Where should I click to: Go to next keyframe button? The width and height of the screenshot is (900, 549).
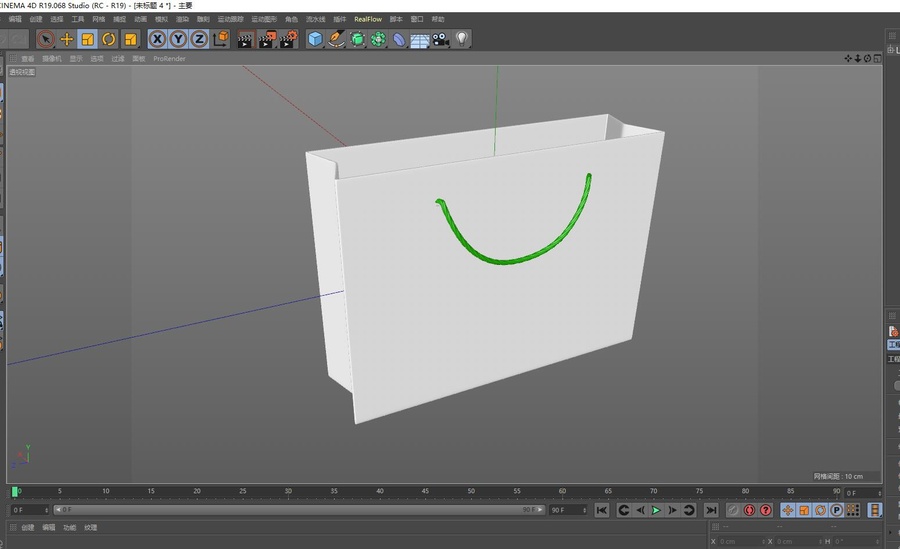tap(689, 510)
